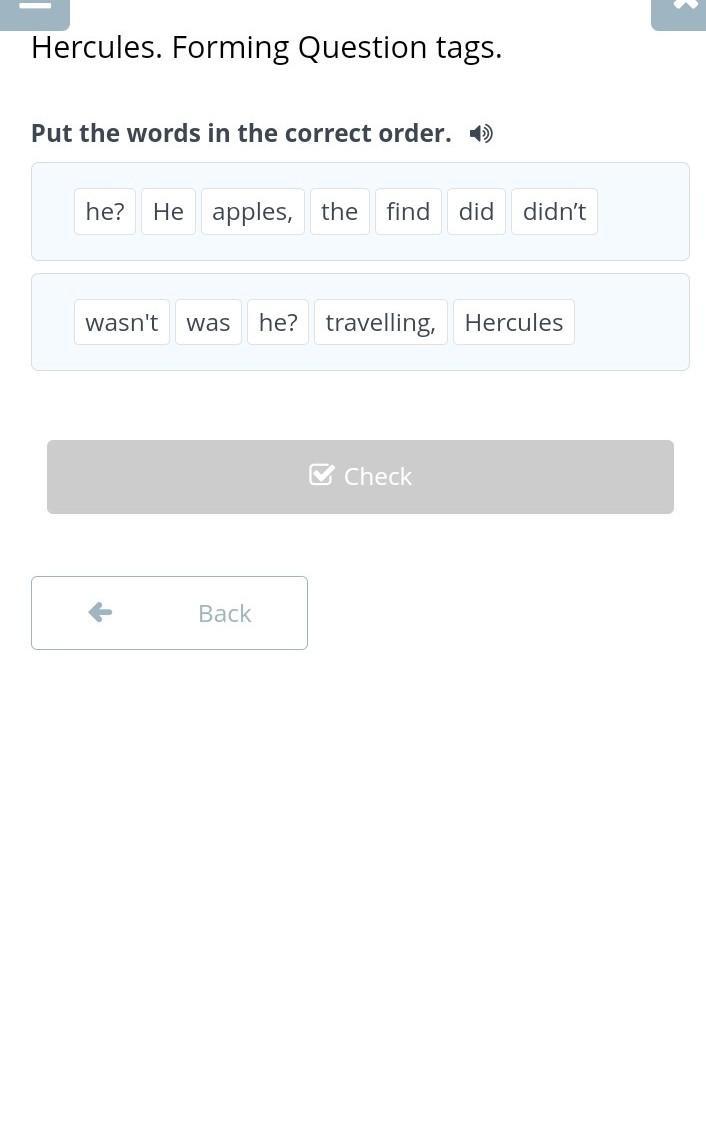Click the left arrow icon on Back
Screen dimensions: 706x1130
coord(100,612)
